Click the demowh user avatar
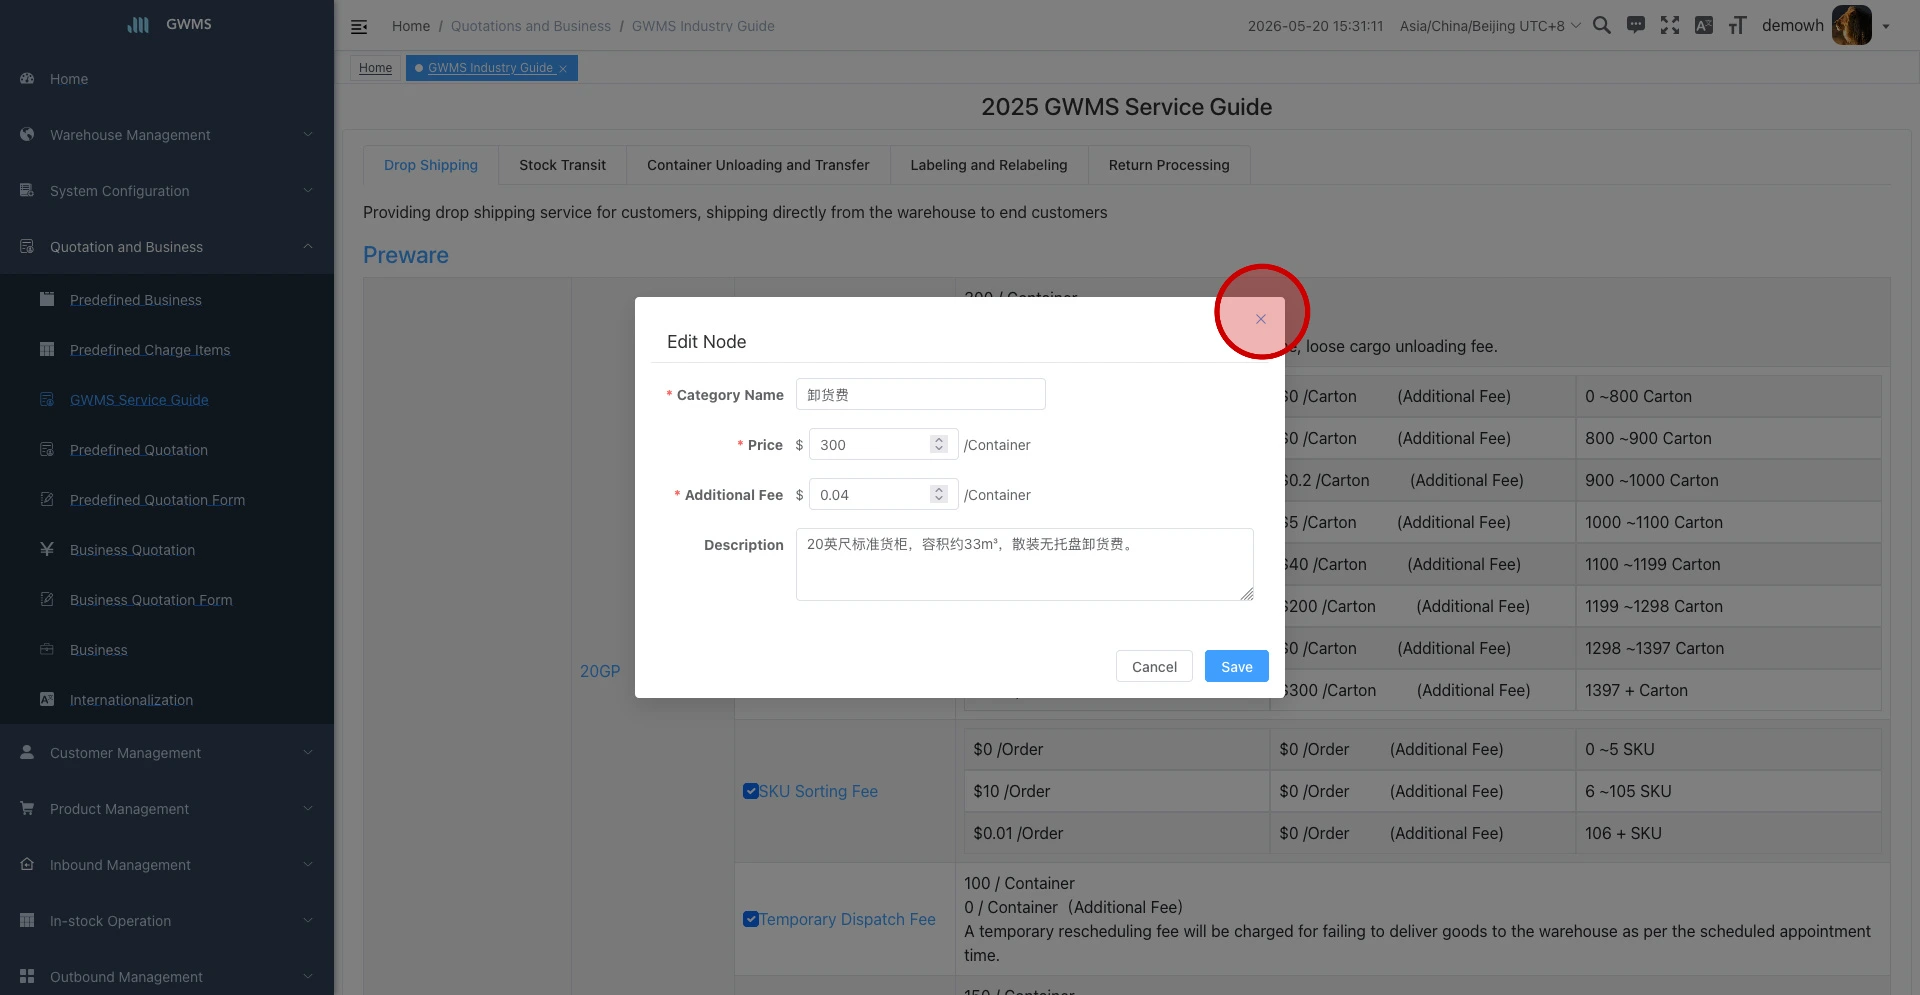 tap(1851, 25)
